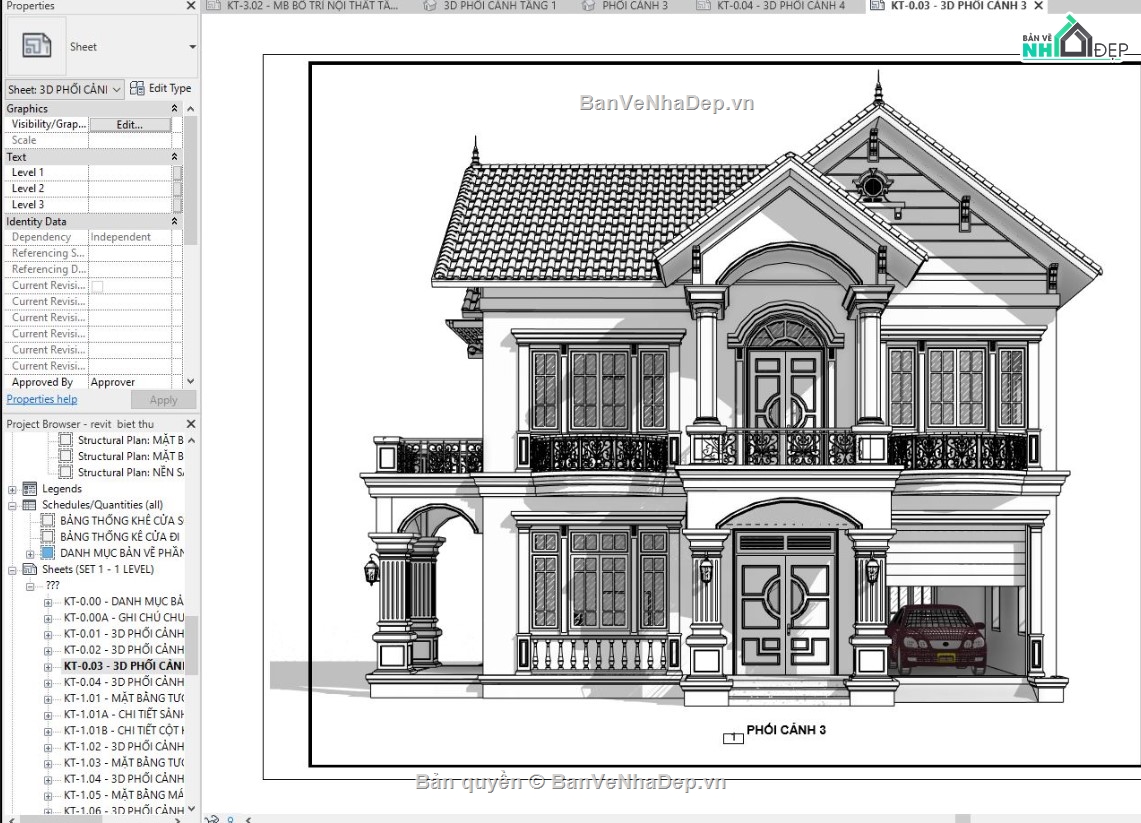Open the Properties help link
The image size is (1141, 823).
coord(41,399)
